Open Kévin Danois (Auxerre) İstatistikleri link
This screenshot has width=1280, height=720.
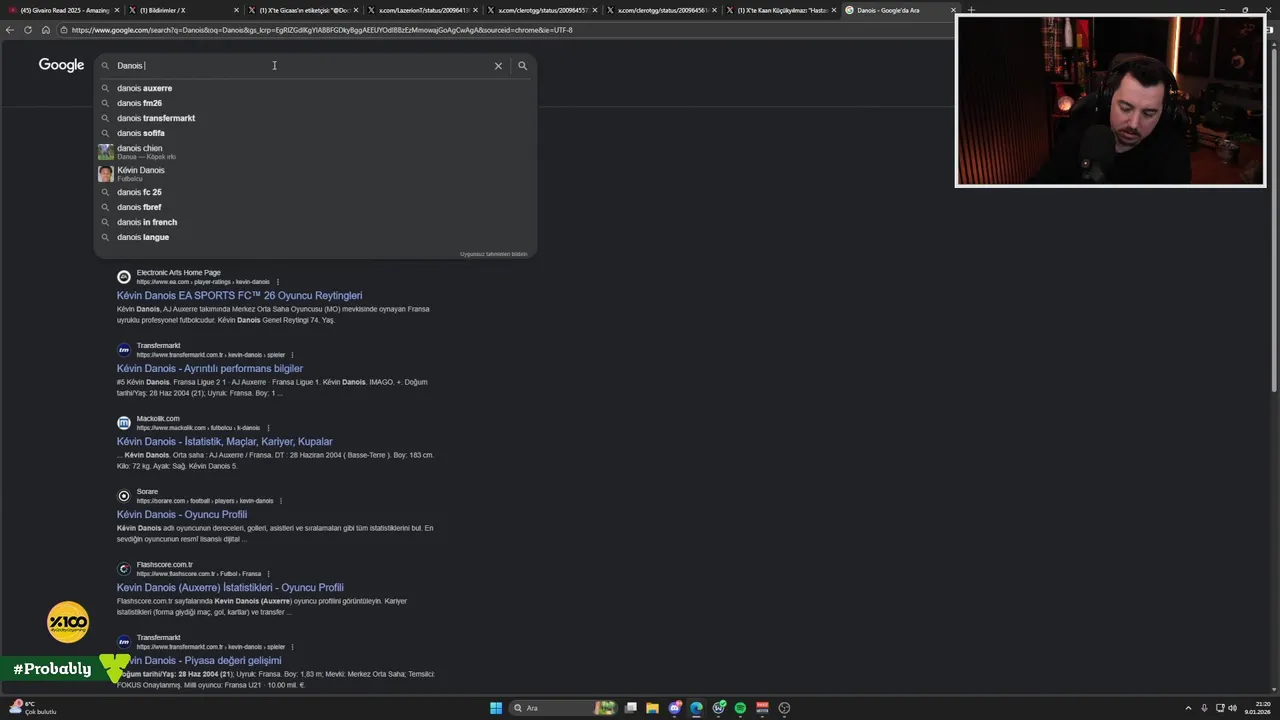pos(230,588)
